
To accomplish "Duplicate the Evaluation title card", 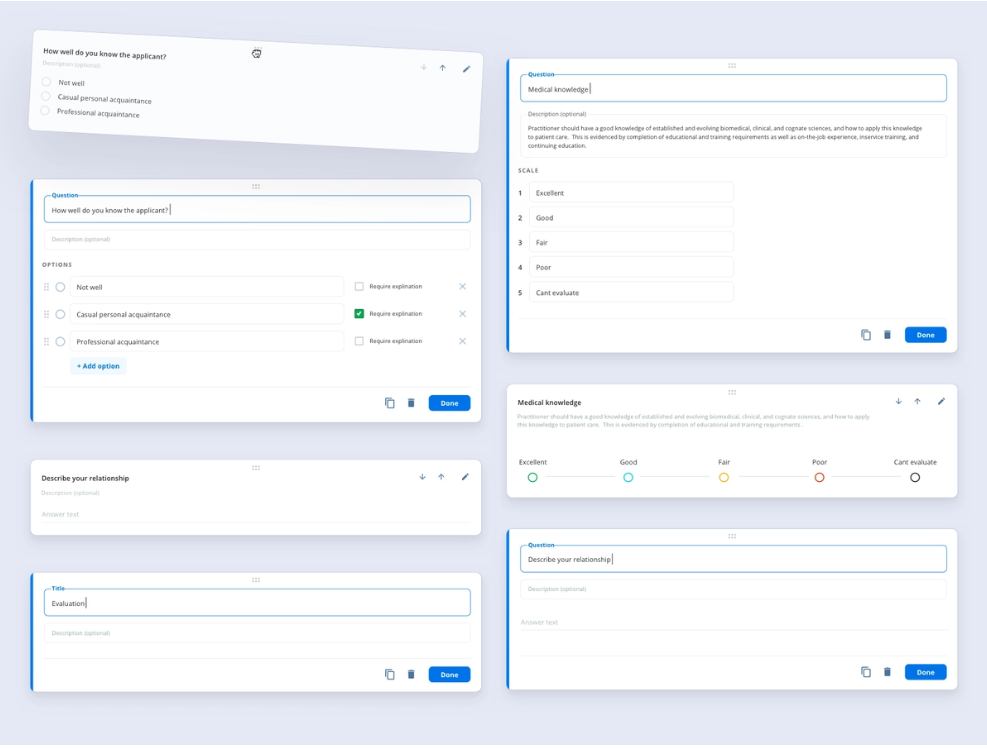I will 390,674.
